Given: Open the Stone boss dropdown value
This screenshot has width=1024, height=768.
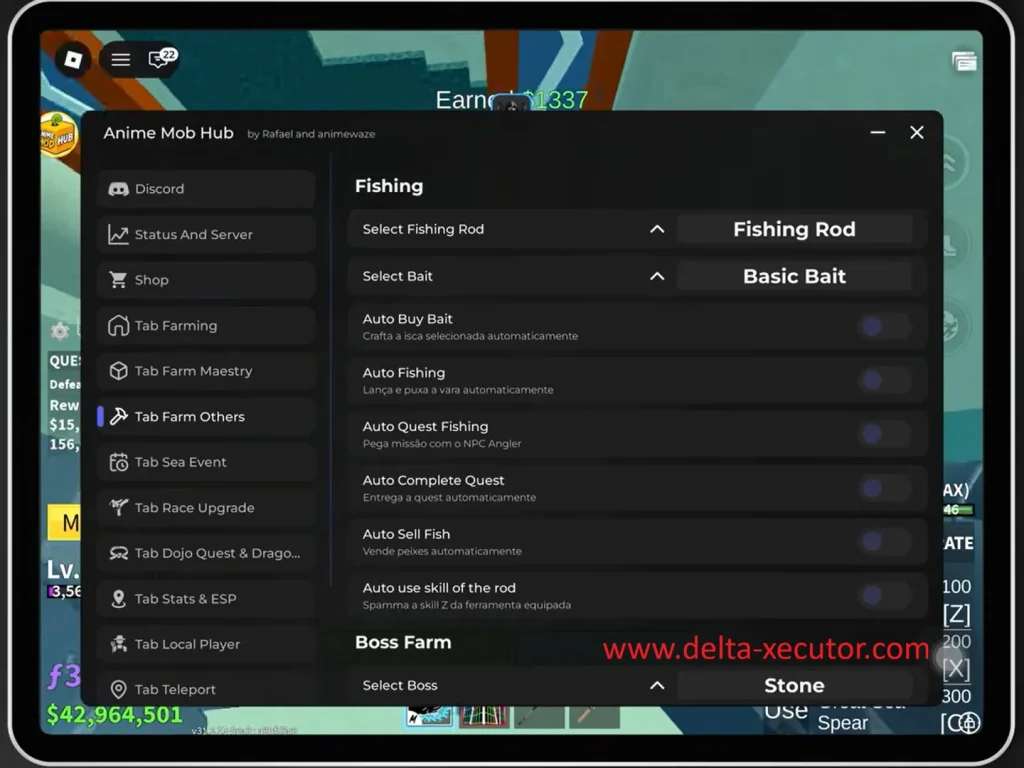Looking at the screenshot, I should coord(794,686).
